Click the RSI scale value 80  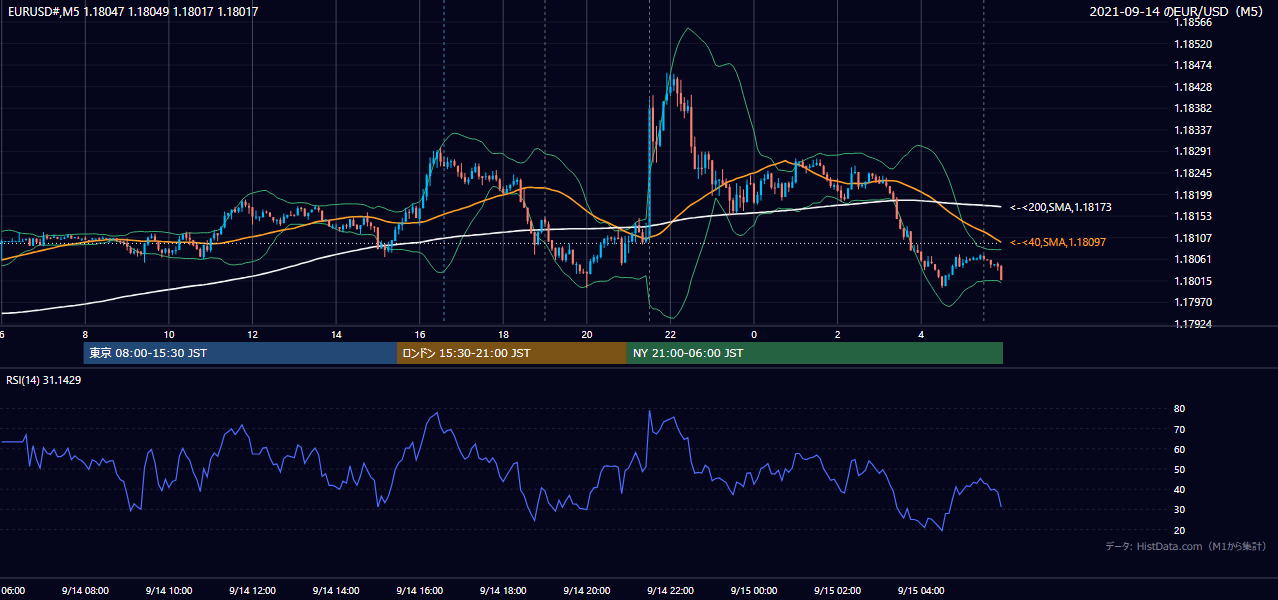(x=1179, y=409)
